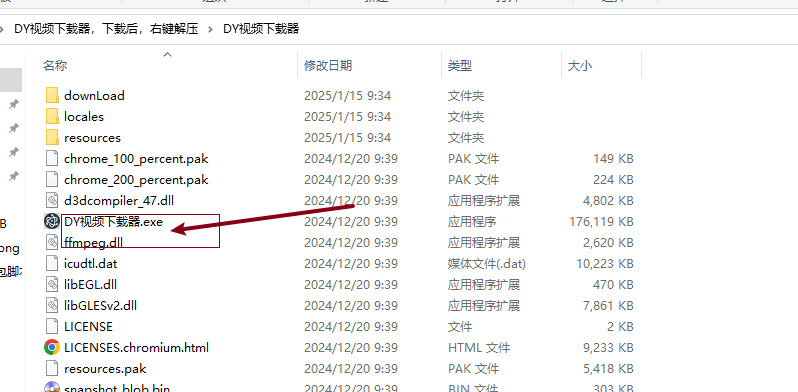Select the file name chrome_100_percent.pak
798x392 pixels.
click(x=136, y=159)
